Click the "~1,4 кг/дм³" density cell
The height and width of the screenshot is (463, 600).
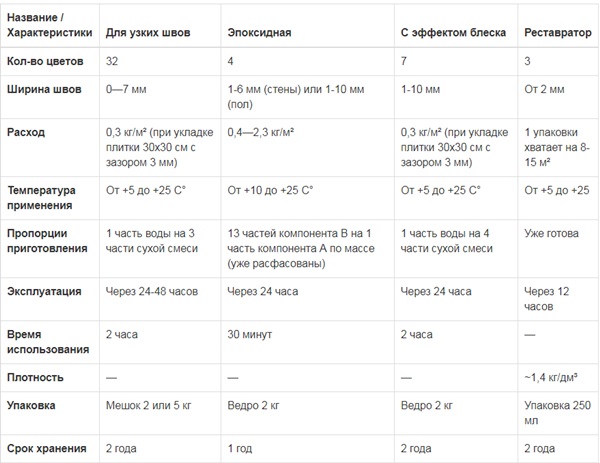554,377
